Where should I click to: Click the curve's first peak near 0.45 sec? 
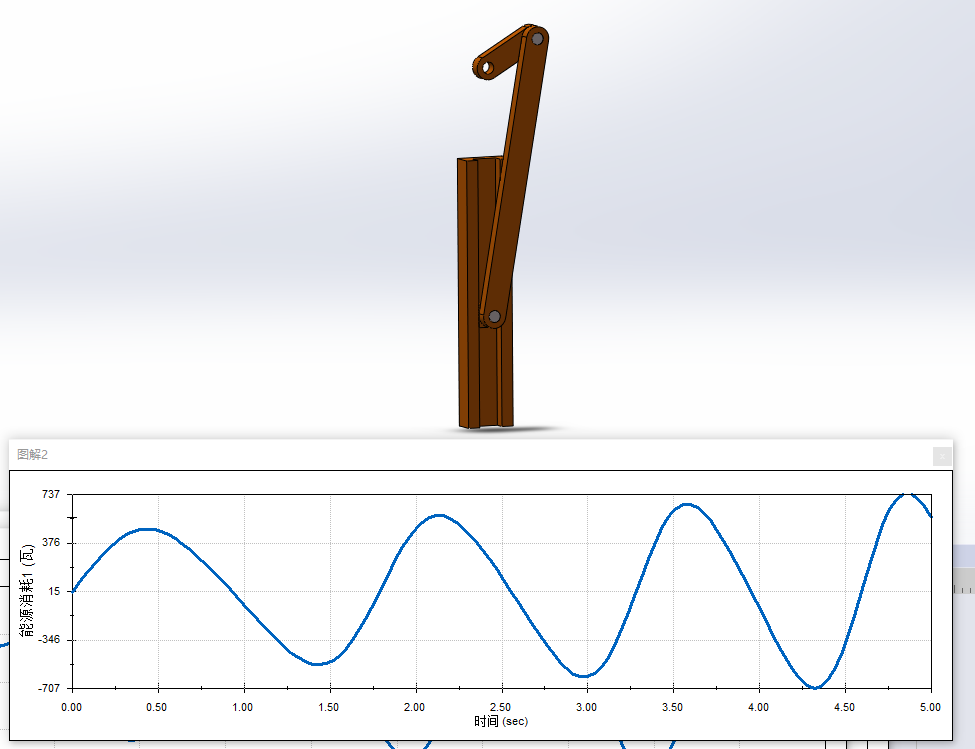click(x=147, y=529)
